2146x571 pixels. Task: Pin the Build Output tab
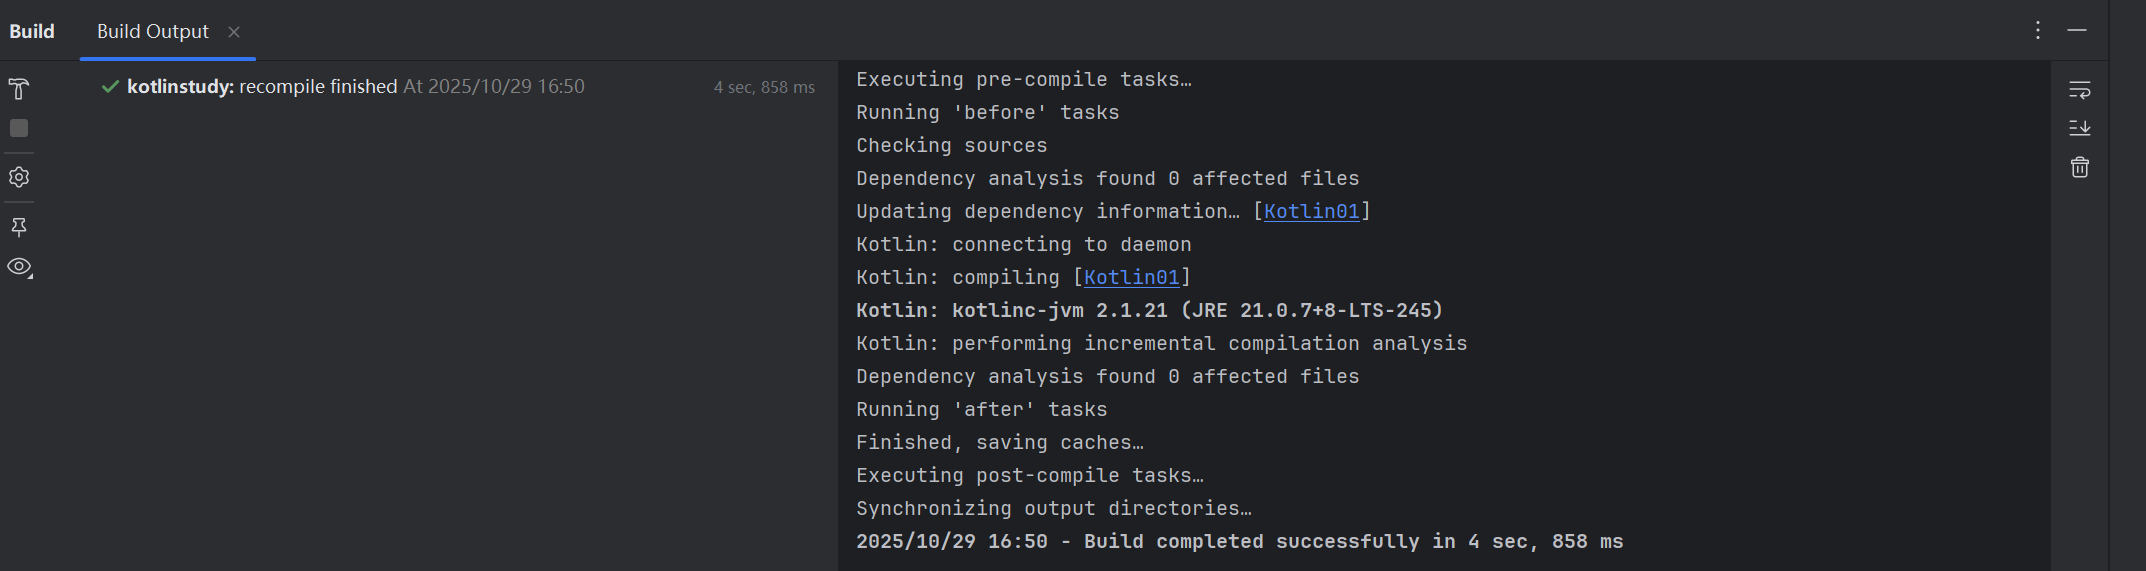[x=19, y=227]
